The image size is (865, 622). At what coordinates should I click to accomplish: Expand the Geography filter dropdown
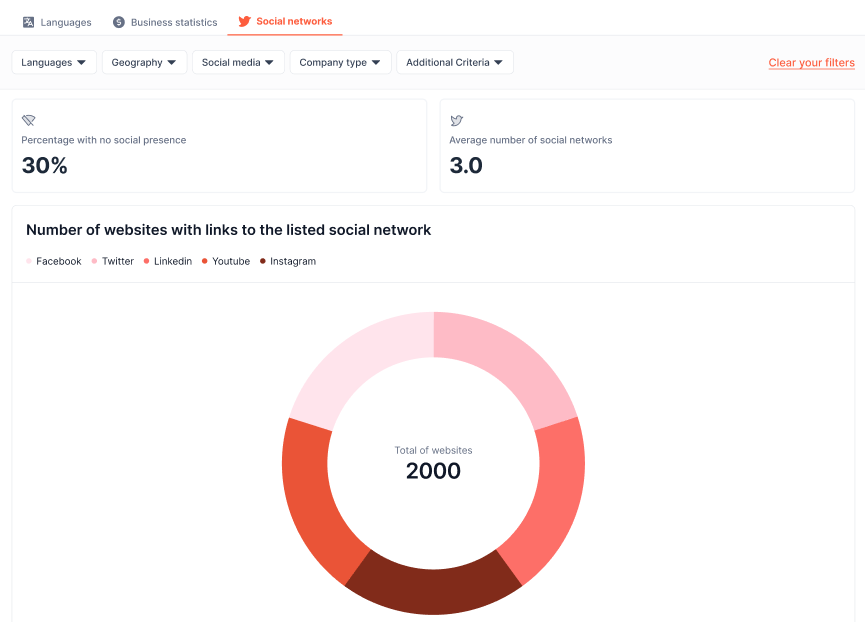tap(144, 62)
